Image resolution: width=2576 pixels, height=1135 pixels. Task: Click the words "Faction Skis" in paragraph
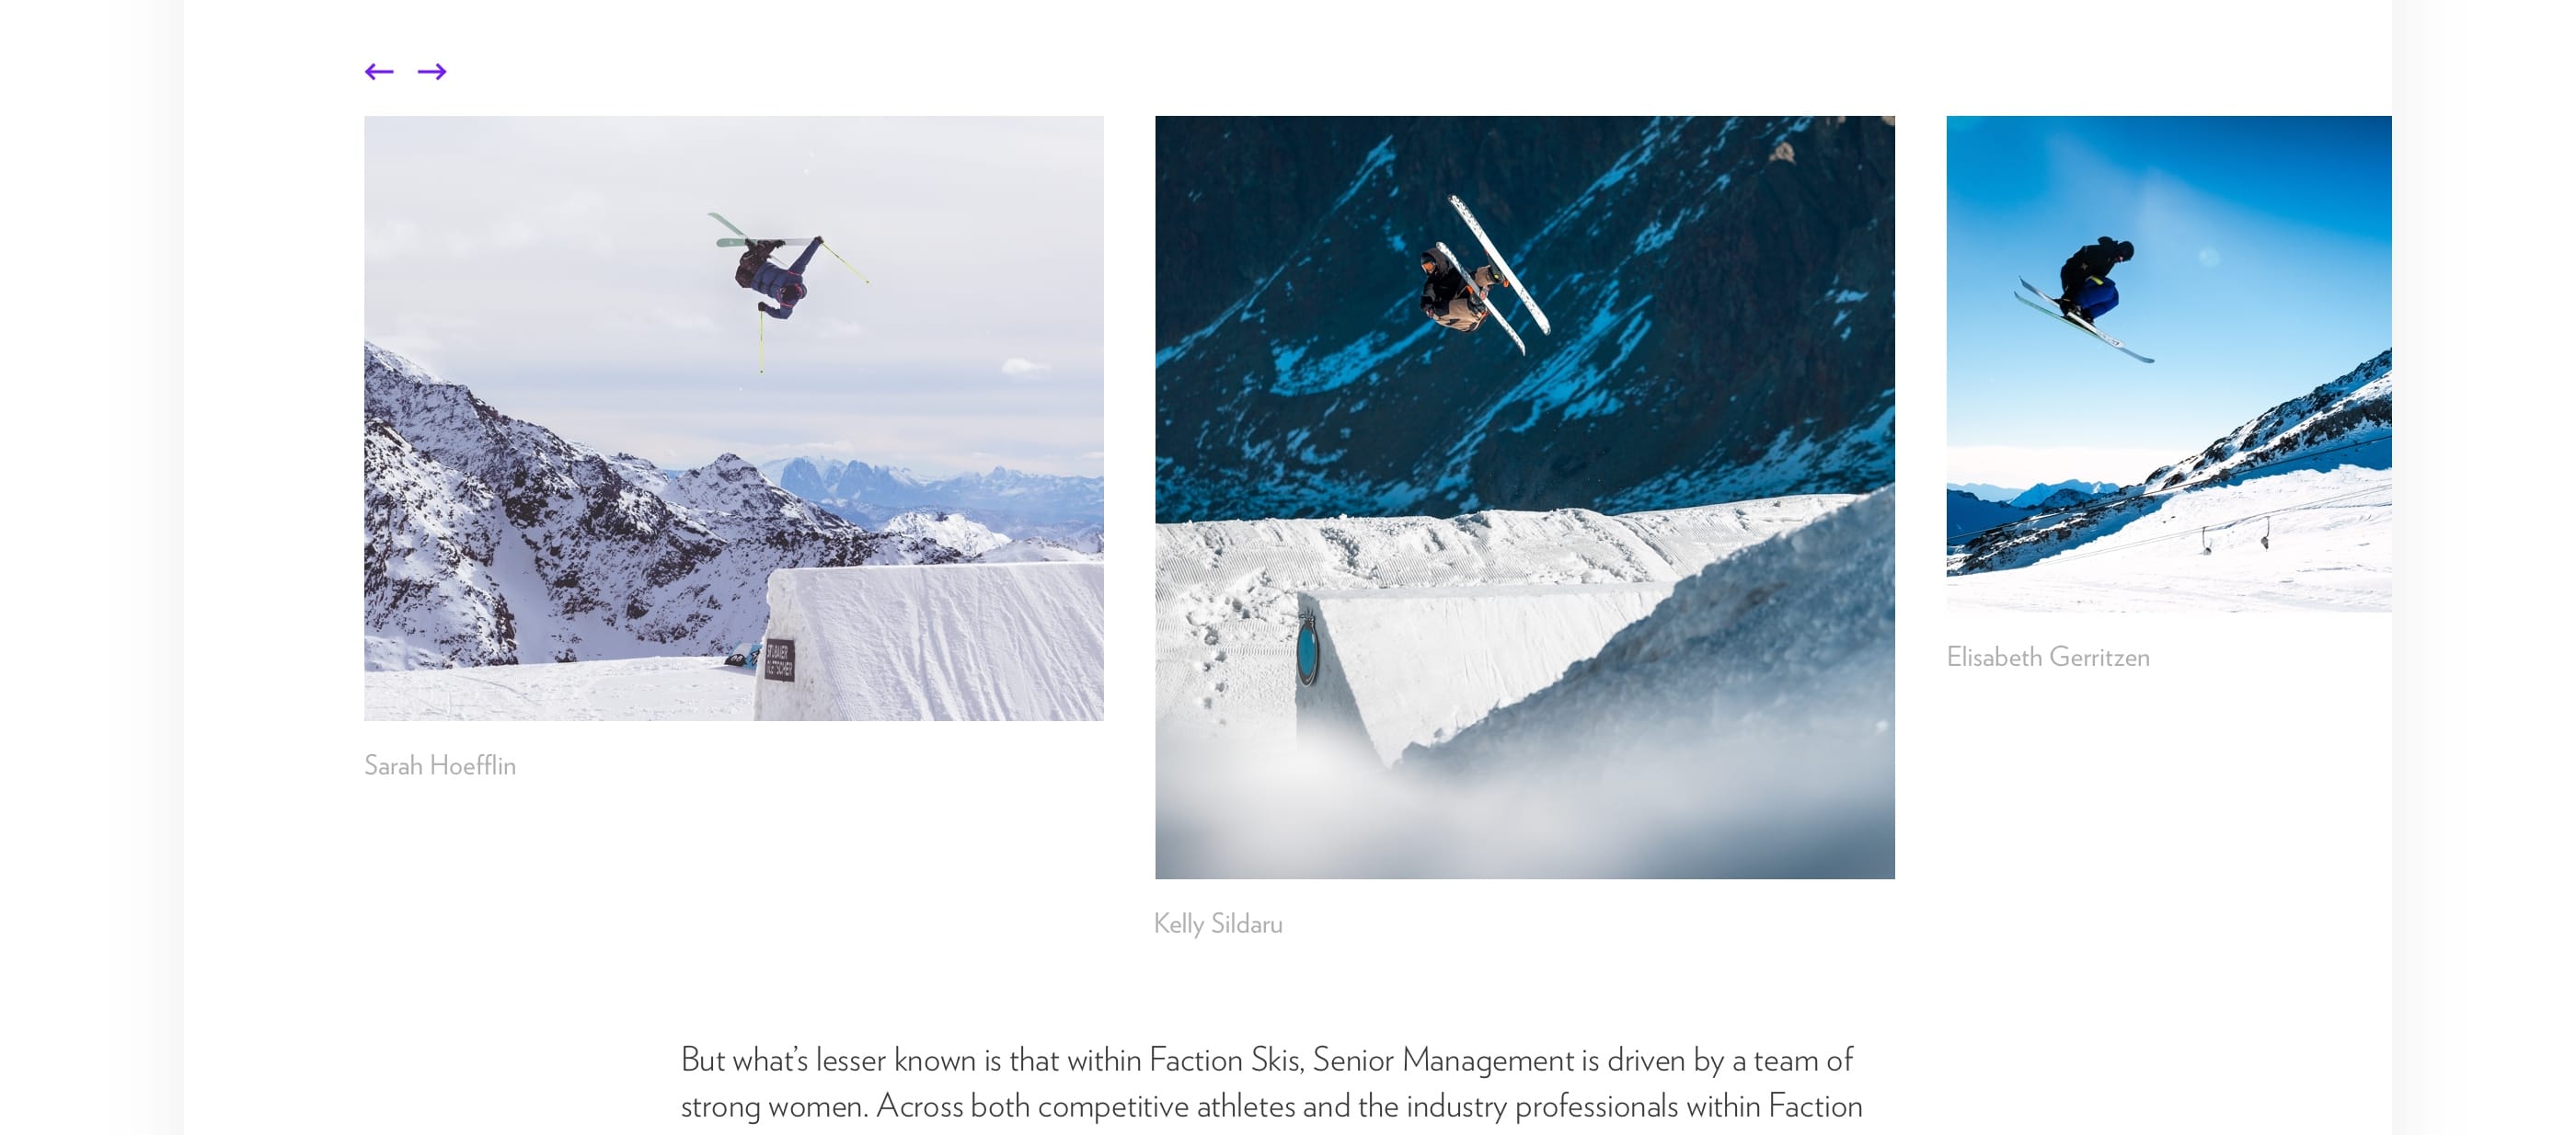click(x=1225, y=1059)
